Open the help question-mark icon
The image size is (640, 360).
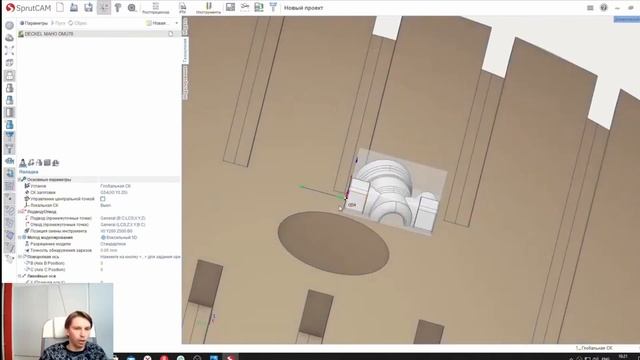click(604, 7)
